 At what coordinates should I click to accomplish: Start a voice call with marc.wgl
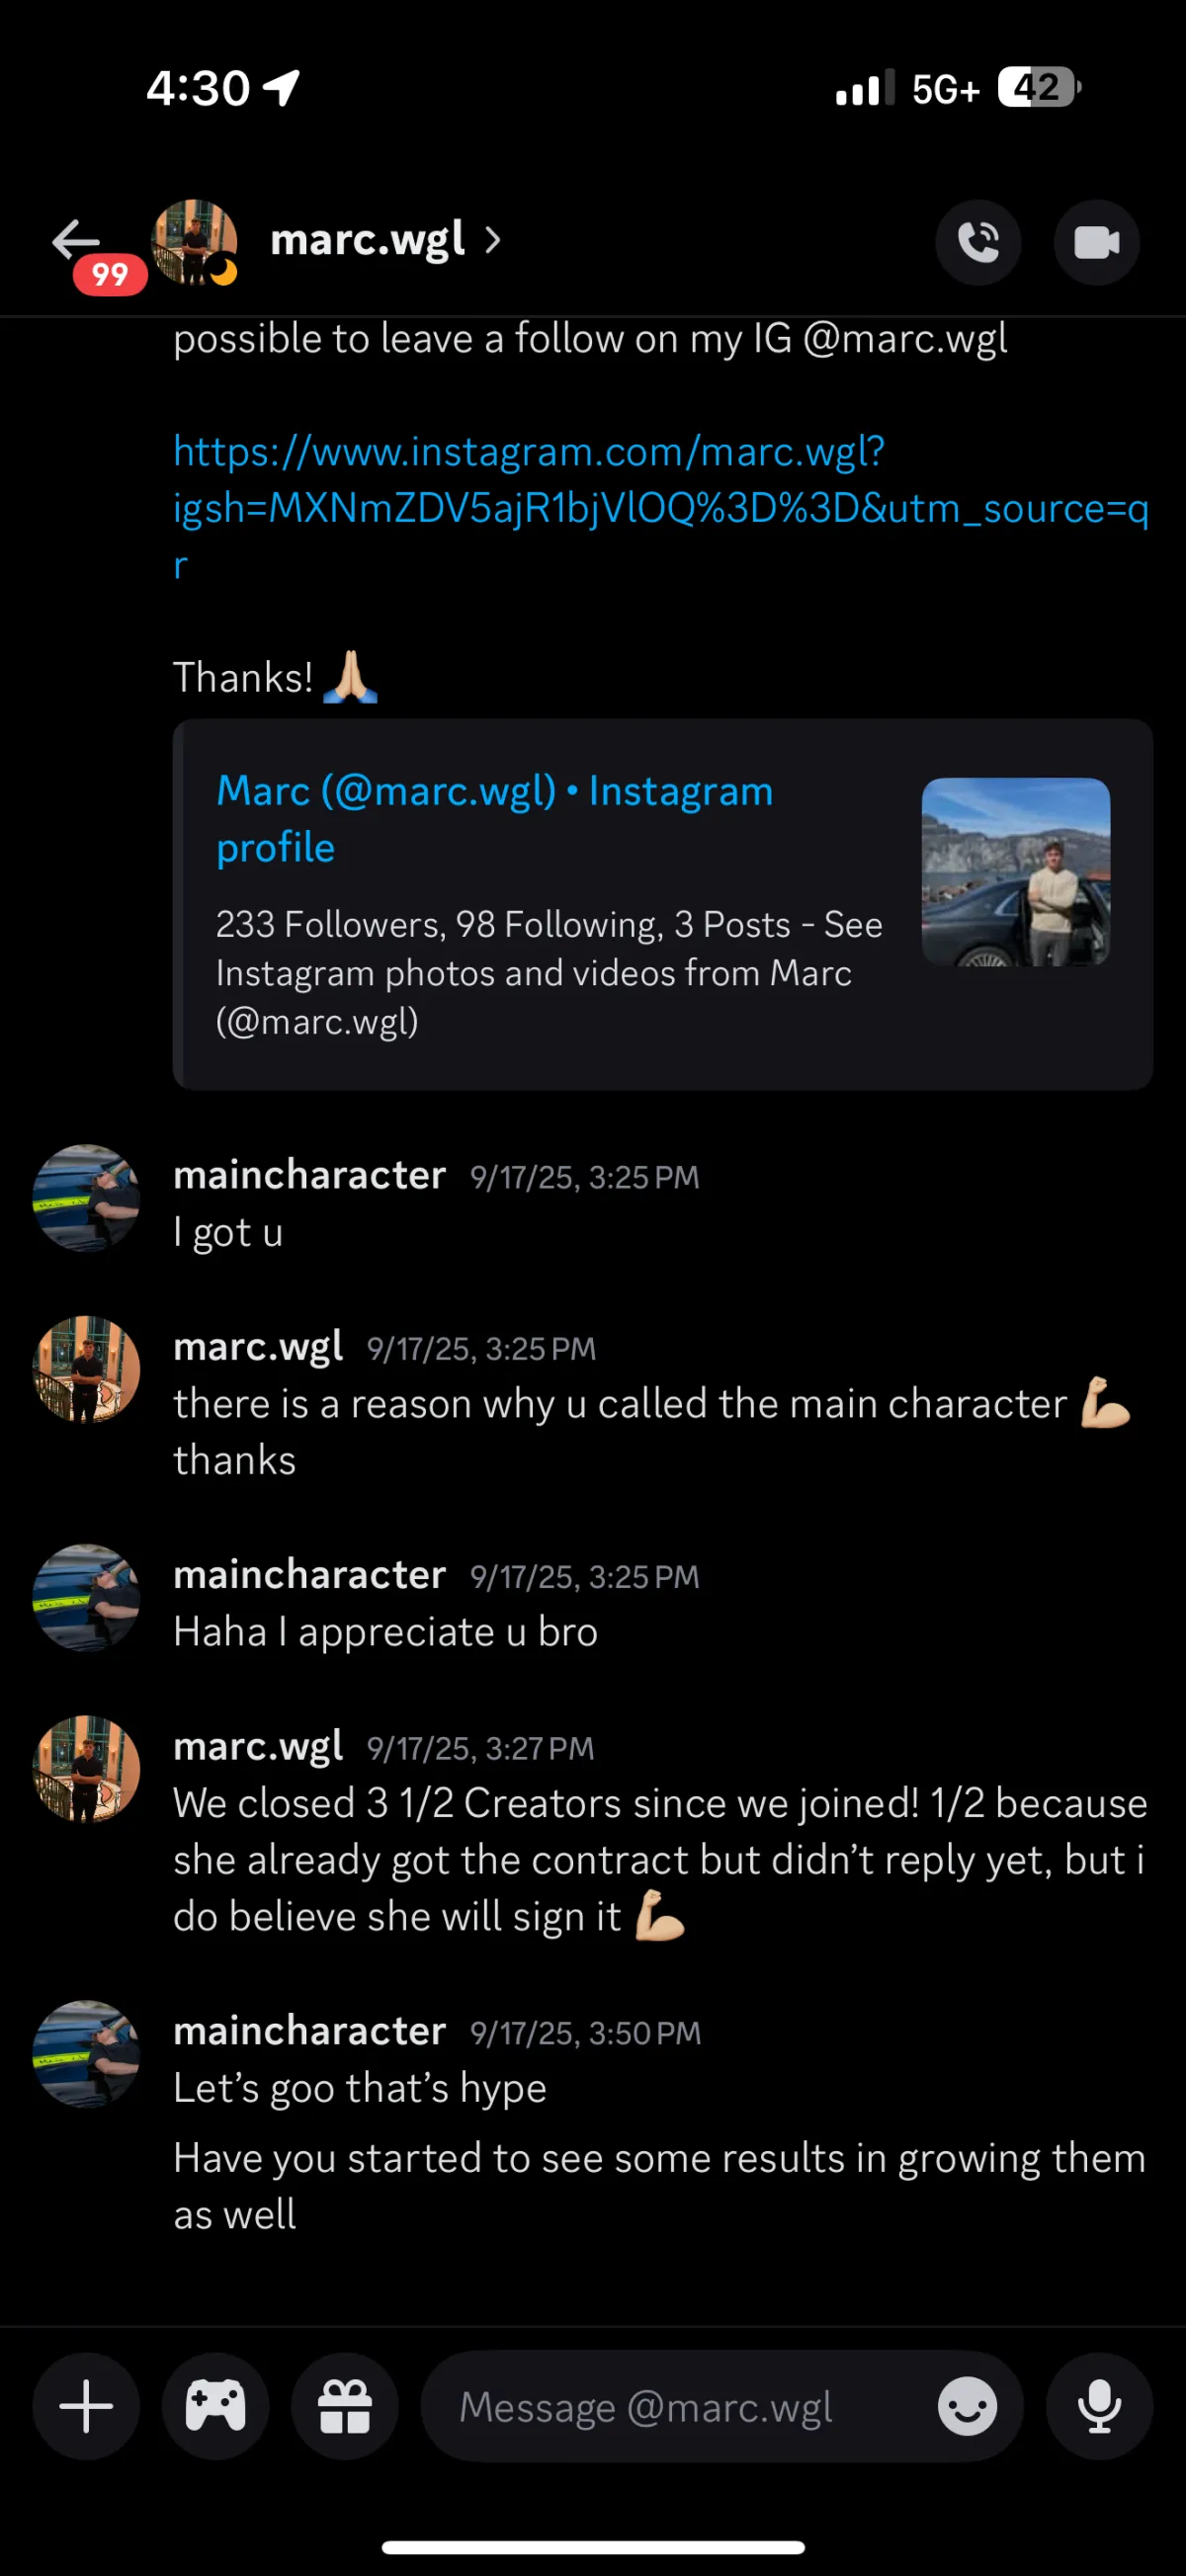(x=977, y=243)
